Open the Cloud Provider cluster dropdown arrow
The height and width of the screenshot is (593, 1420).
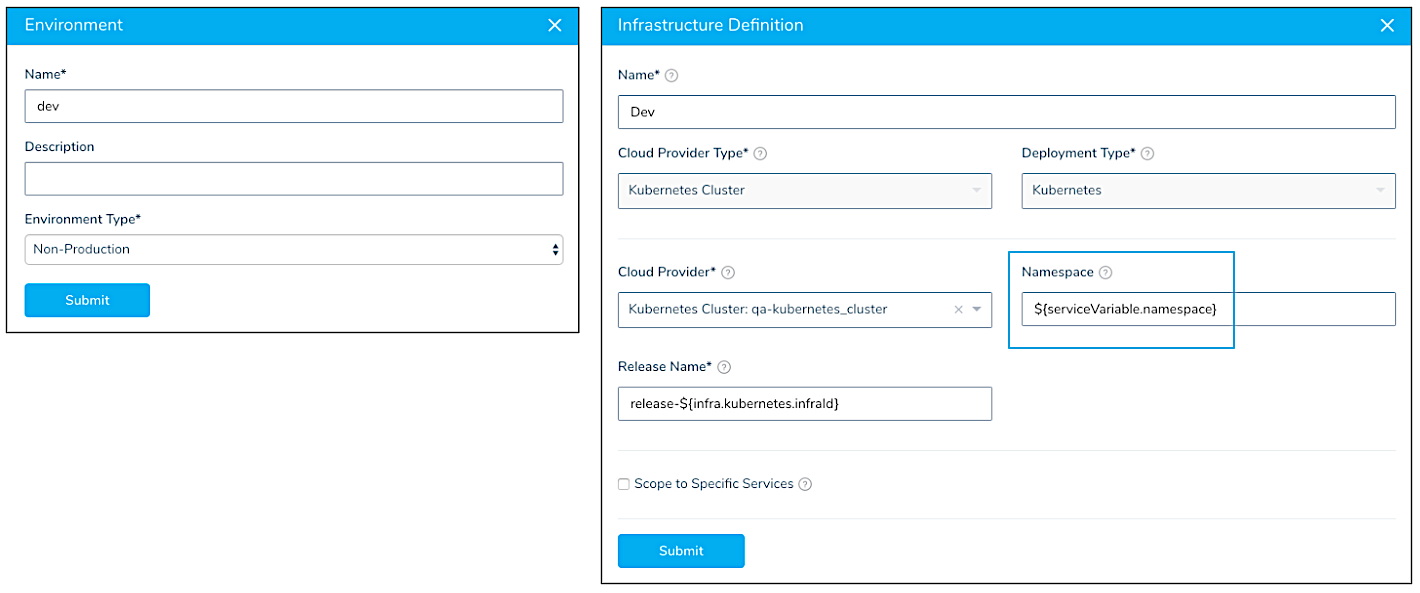coord(977,309)
